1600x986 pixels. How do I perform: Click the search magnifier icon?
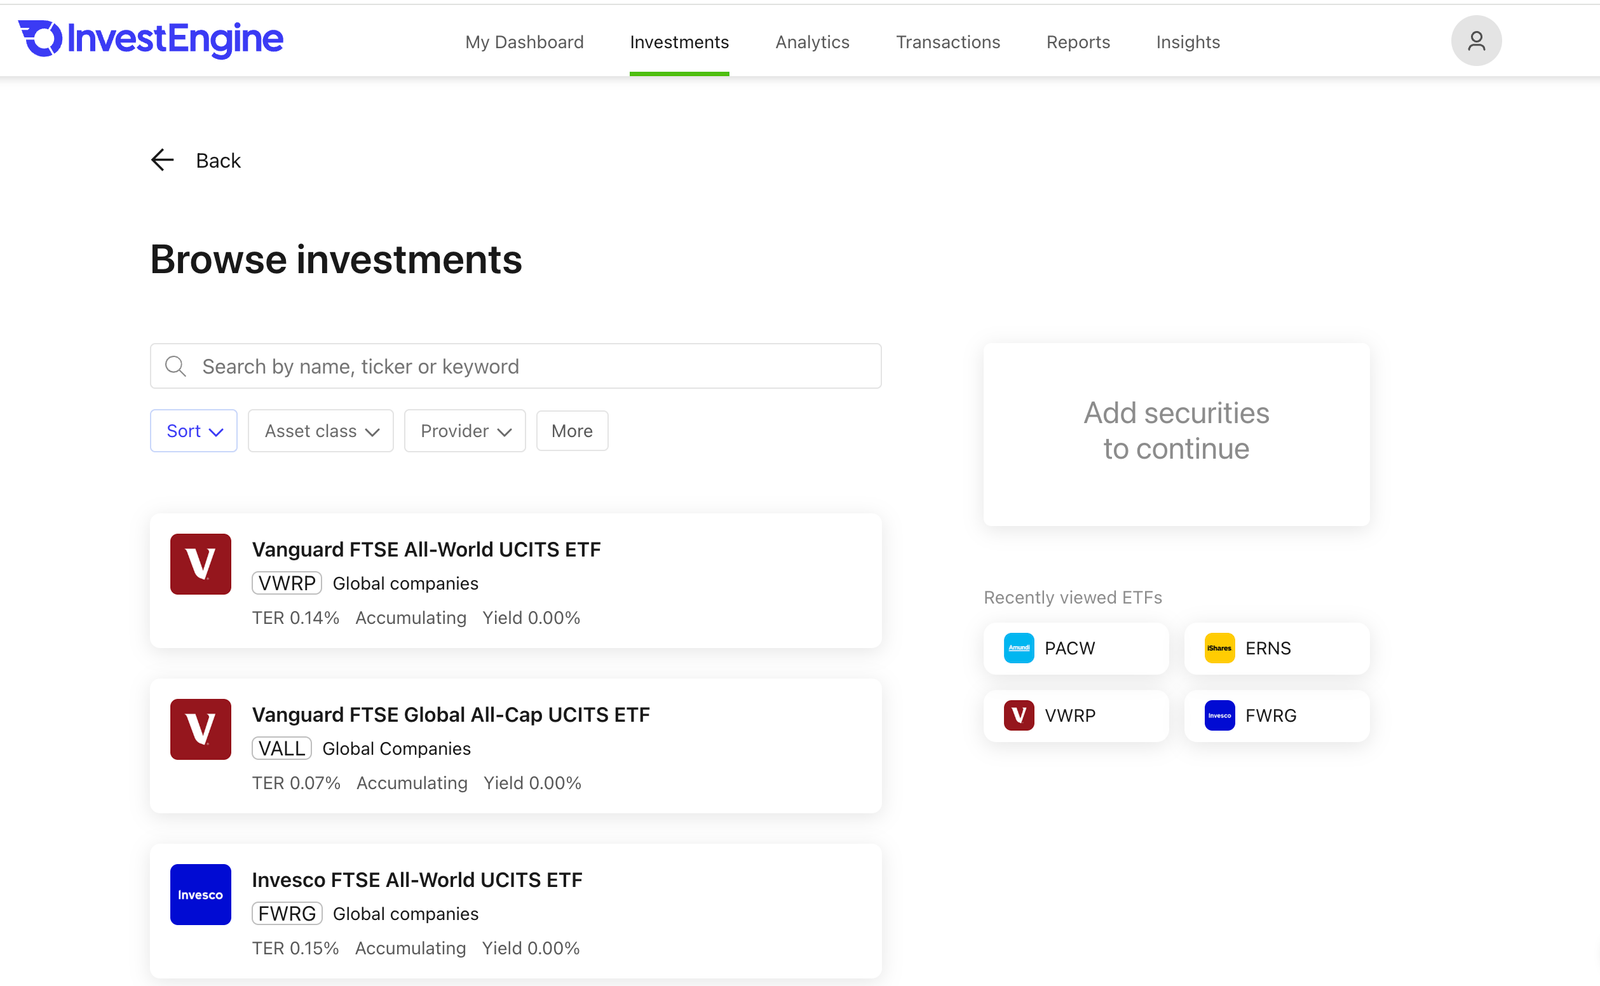click(176, 366)
